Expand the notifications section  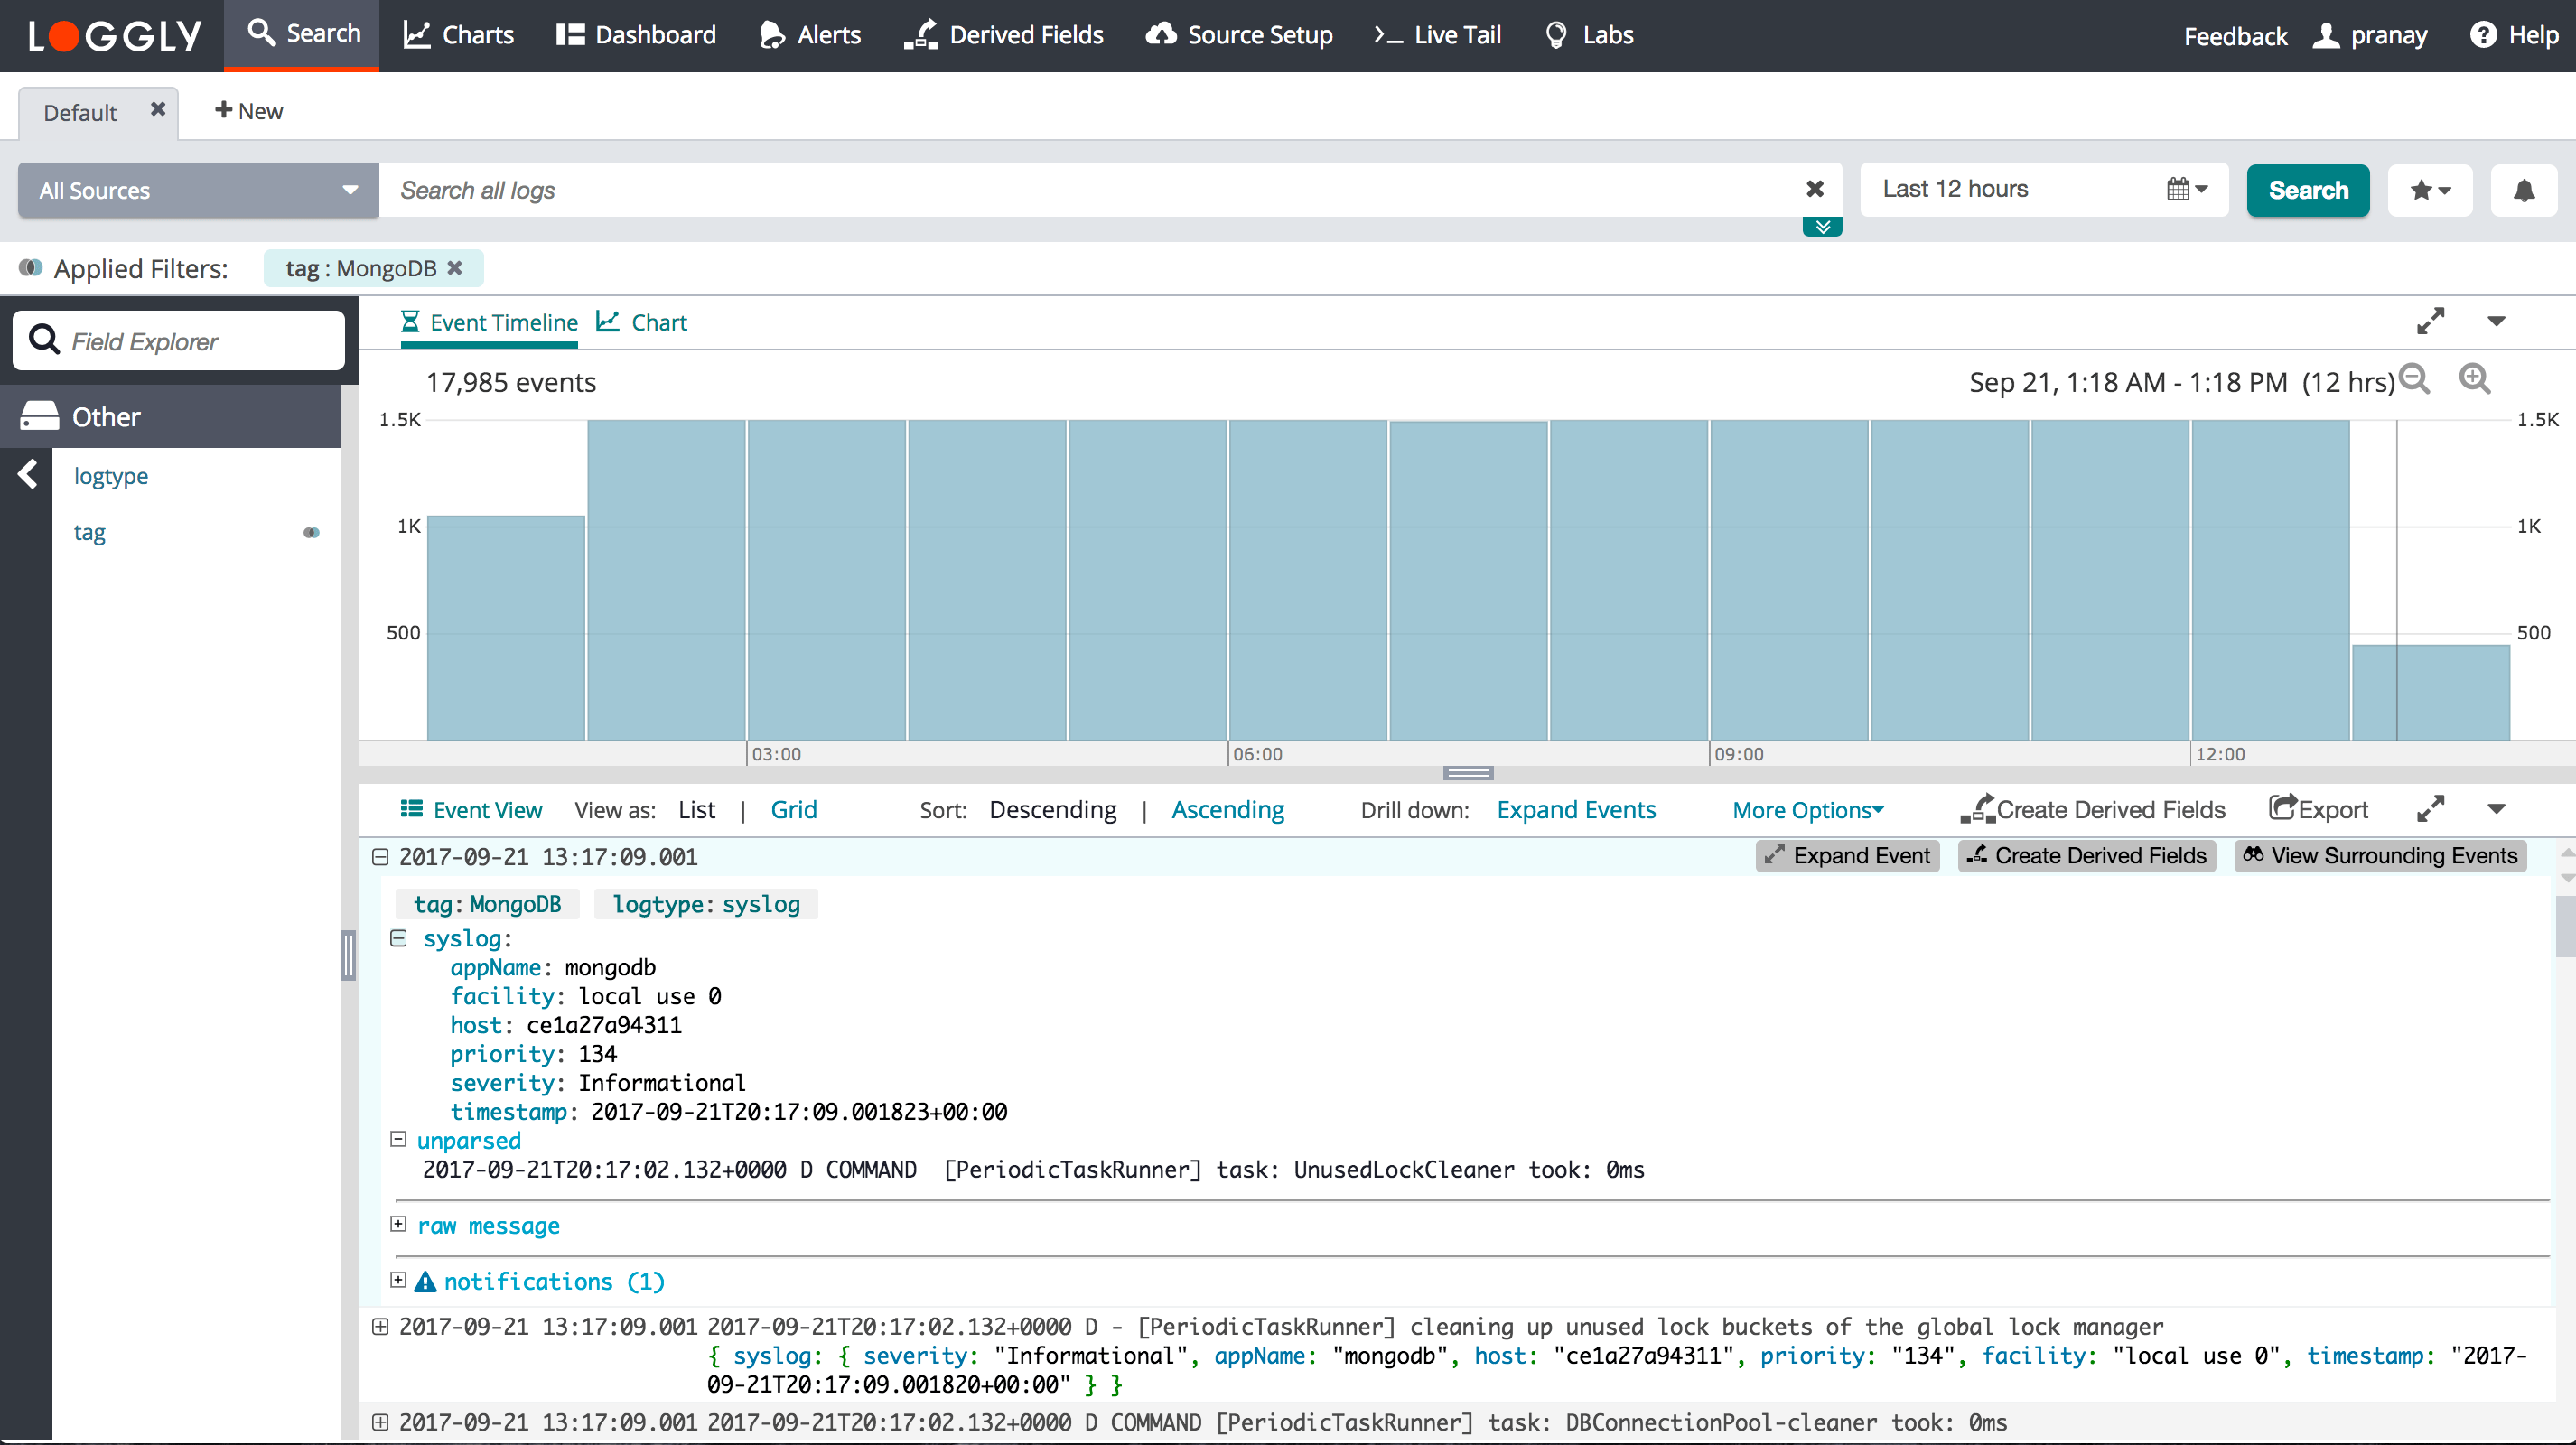coord(398,1281)
